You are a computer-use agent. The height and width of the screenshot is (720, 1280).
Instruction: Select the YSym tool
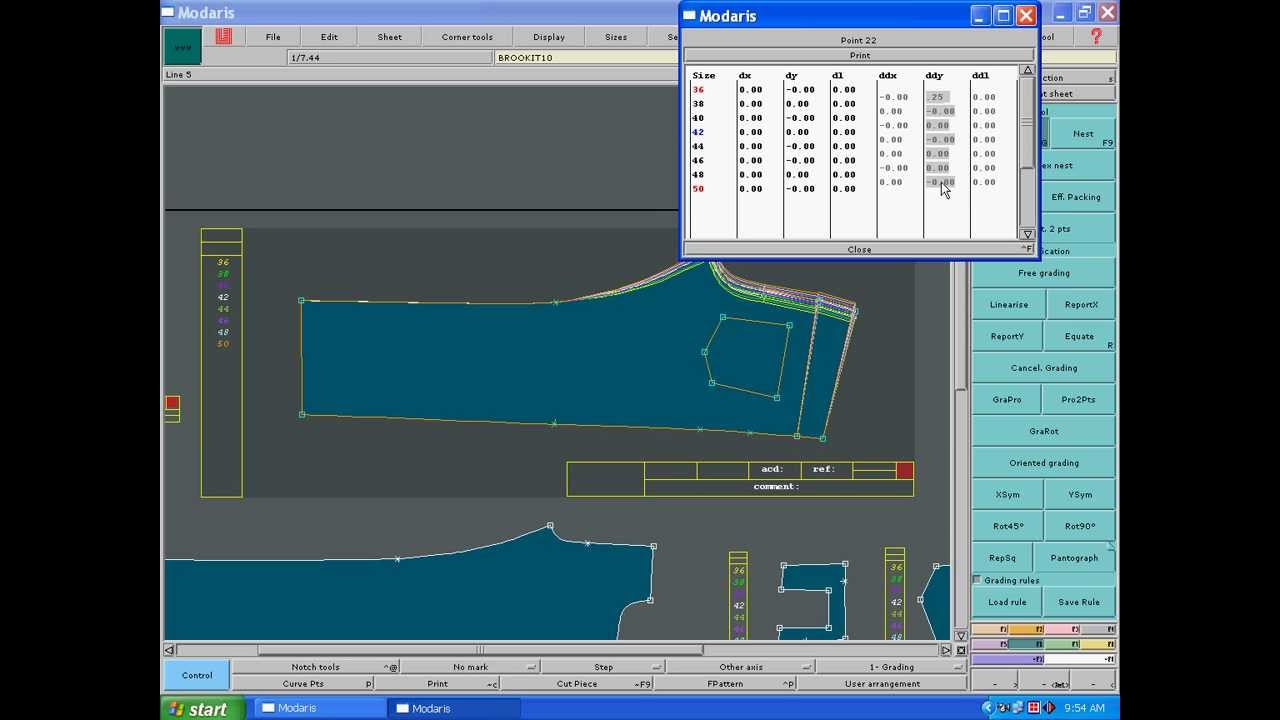click(x=1079, y=495)
